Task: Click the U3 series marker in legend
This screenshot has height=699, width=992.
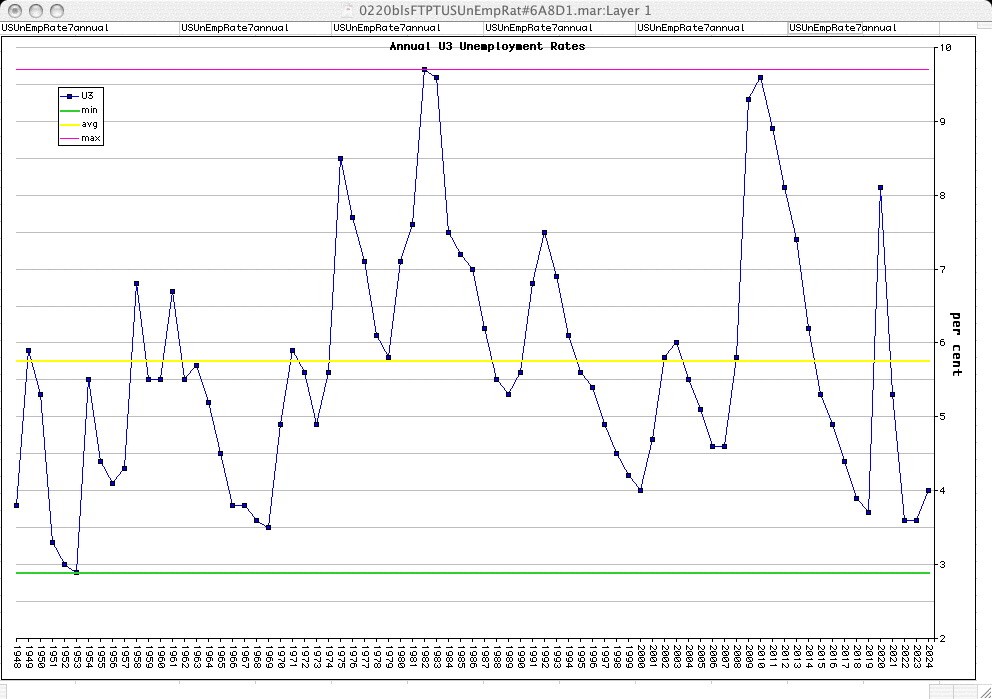Action: point(70,96)
